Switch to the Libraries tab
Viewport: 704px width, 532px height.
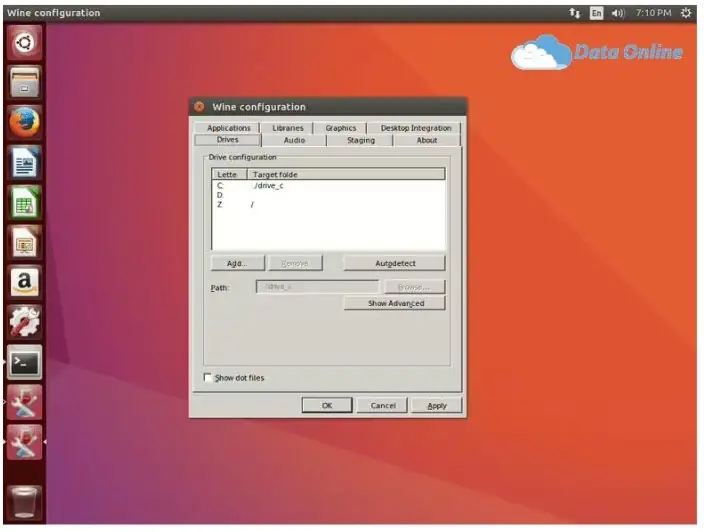coord(288,128)
